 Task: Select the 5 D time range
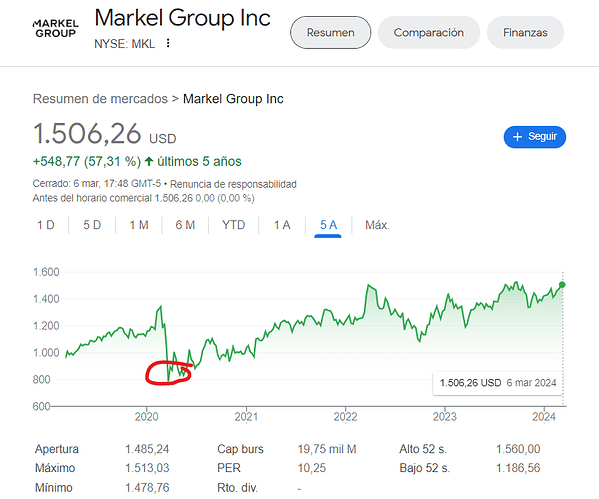point(92,225)
